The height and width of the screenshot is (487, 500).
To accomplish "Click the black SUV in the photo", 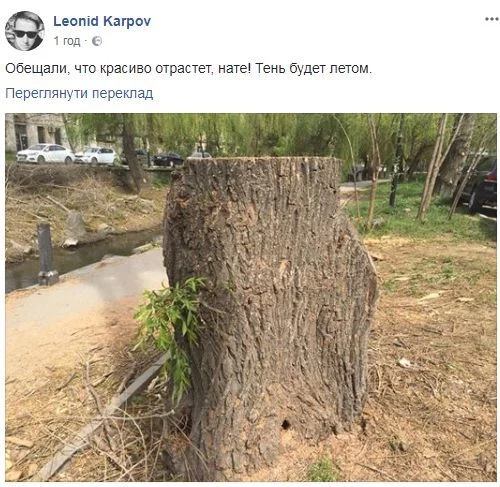I will pos(478,184).
